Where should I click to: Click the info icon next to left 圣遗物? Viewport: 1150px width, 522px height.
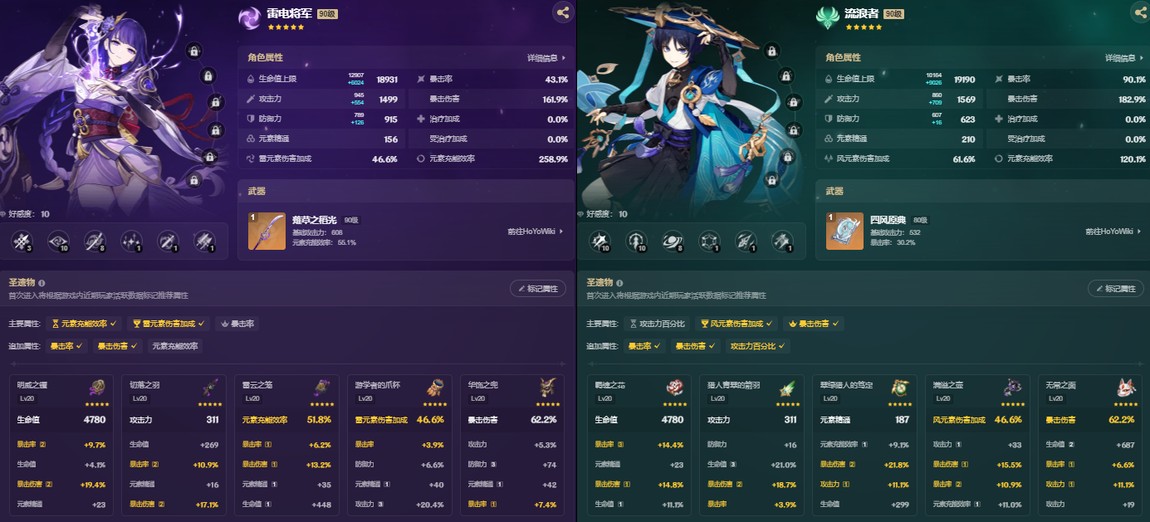[x=42, y=283]
